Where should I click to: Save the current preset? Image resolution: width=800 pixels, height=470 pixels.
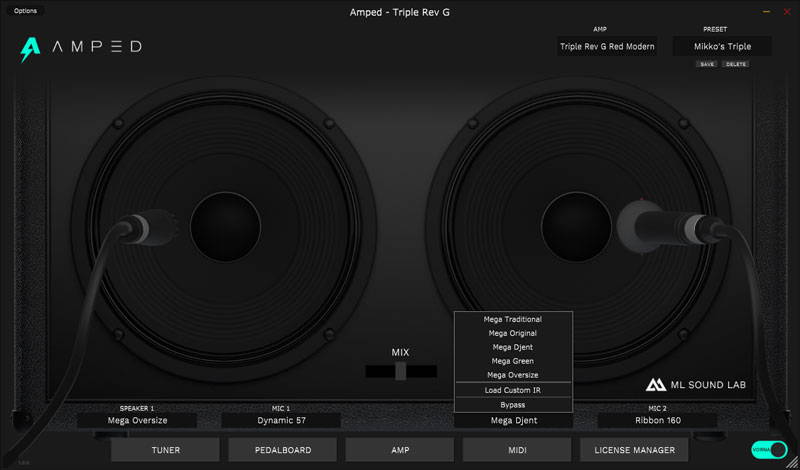(707, 64)
